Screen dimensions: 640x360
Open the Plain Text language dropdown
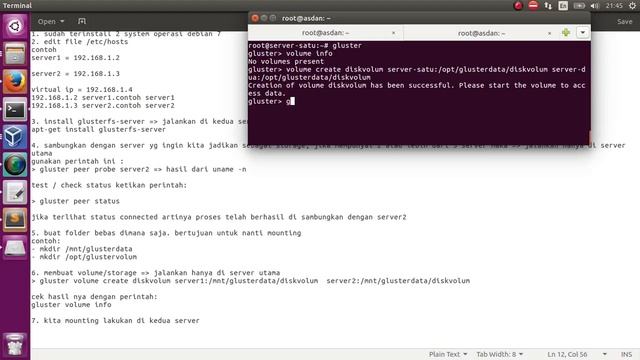448,354
